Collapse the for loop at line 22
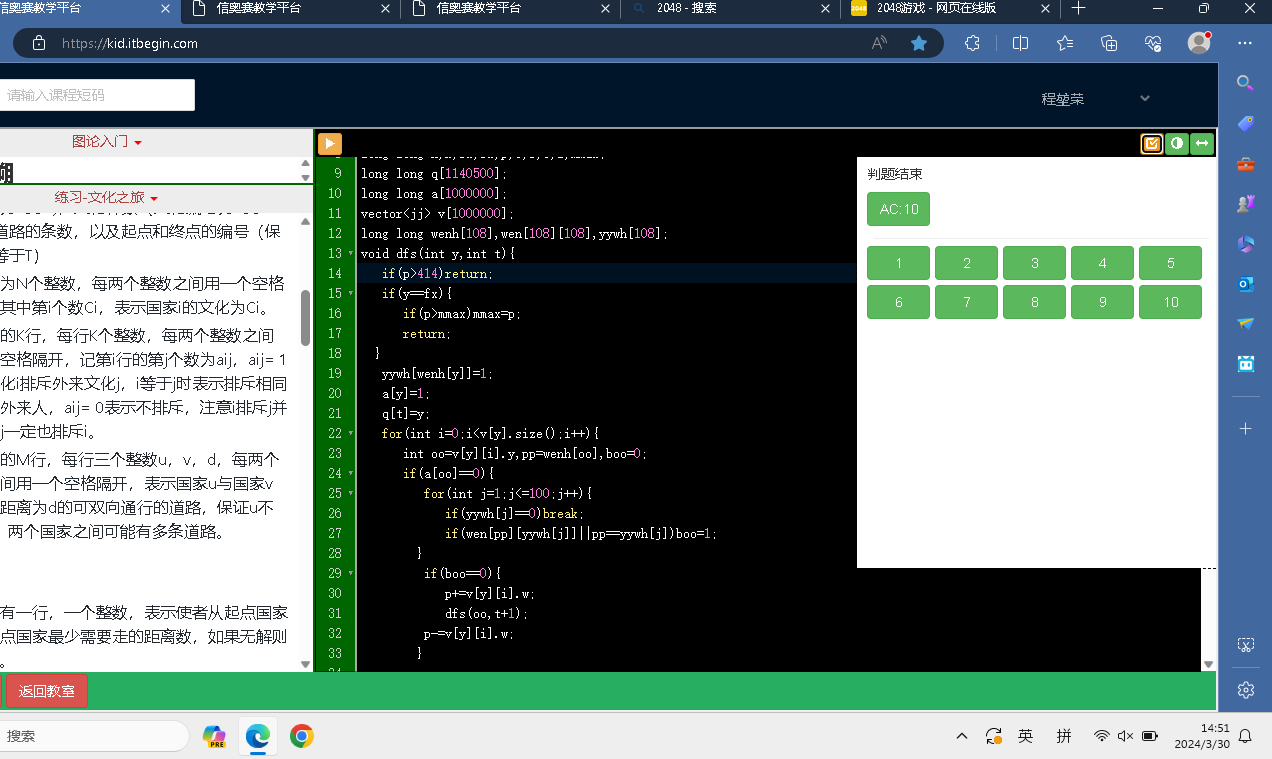Image resolution: width=1272 pixels, height=759 pixels. point(350,434)
